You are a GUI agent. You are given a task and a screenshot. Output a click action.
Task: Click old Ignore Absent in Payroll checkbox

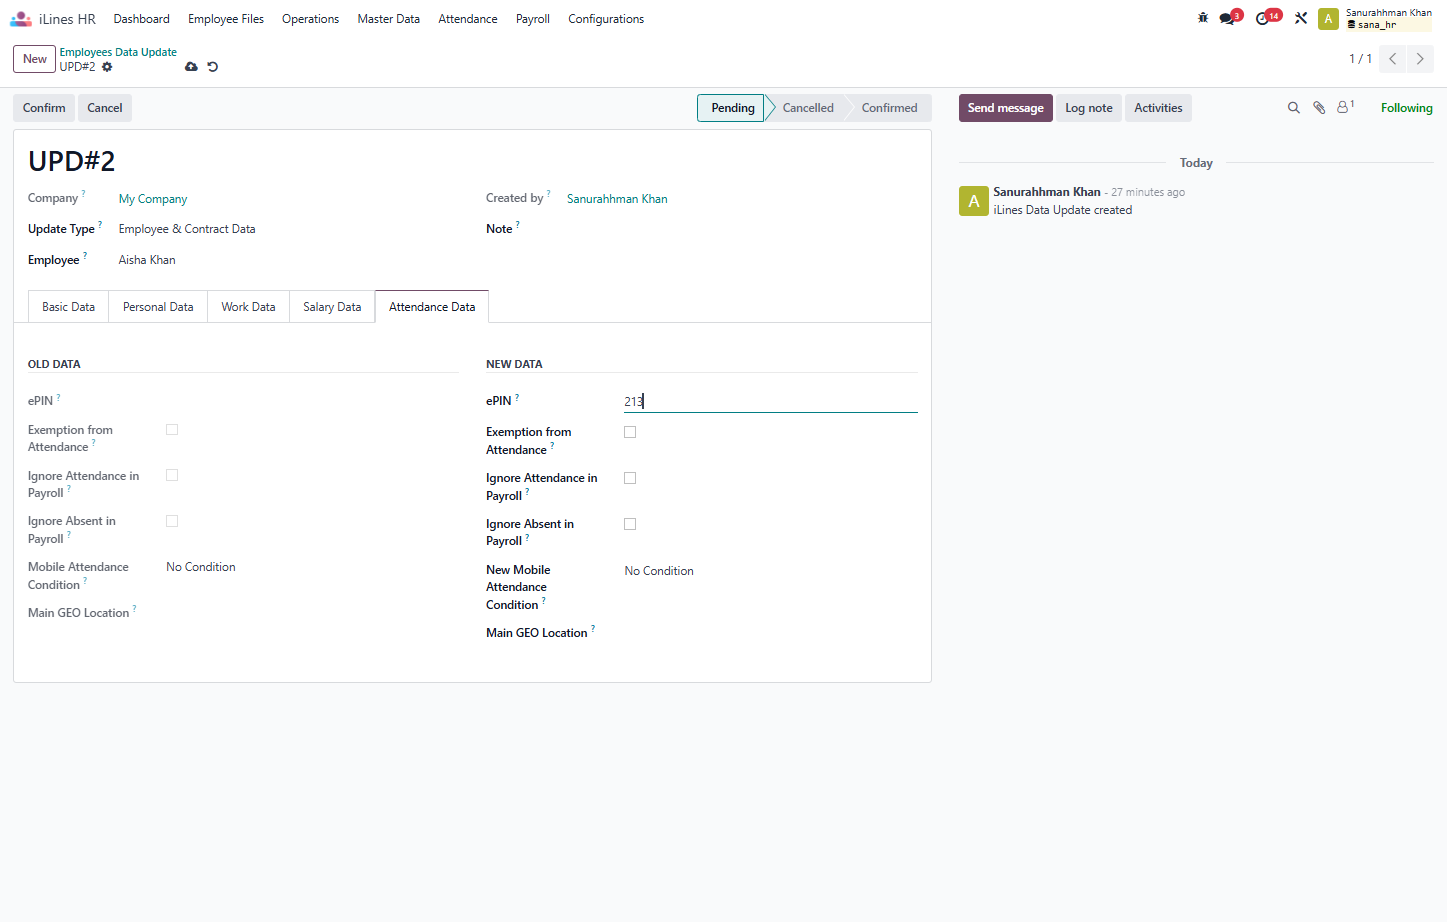[172, 521]
